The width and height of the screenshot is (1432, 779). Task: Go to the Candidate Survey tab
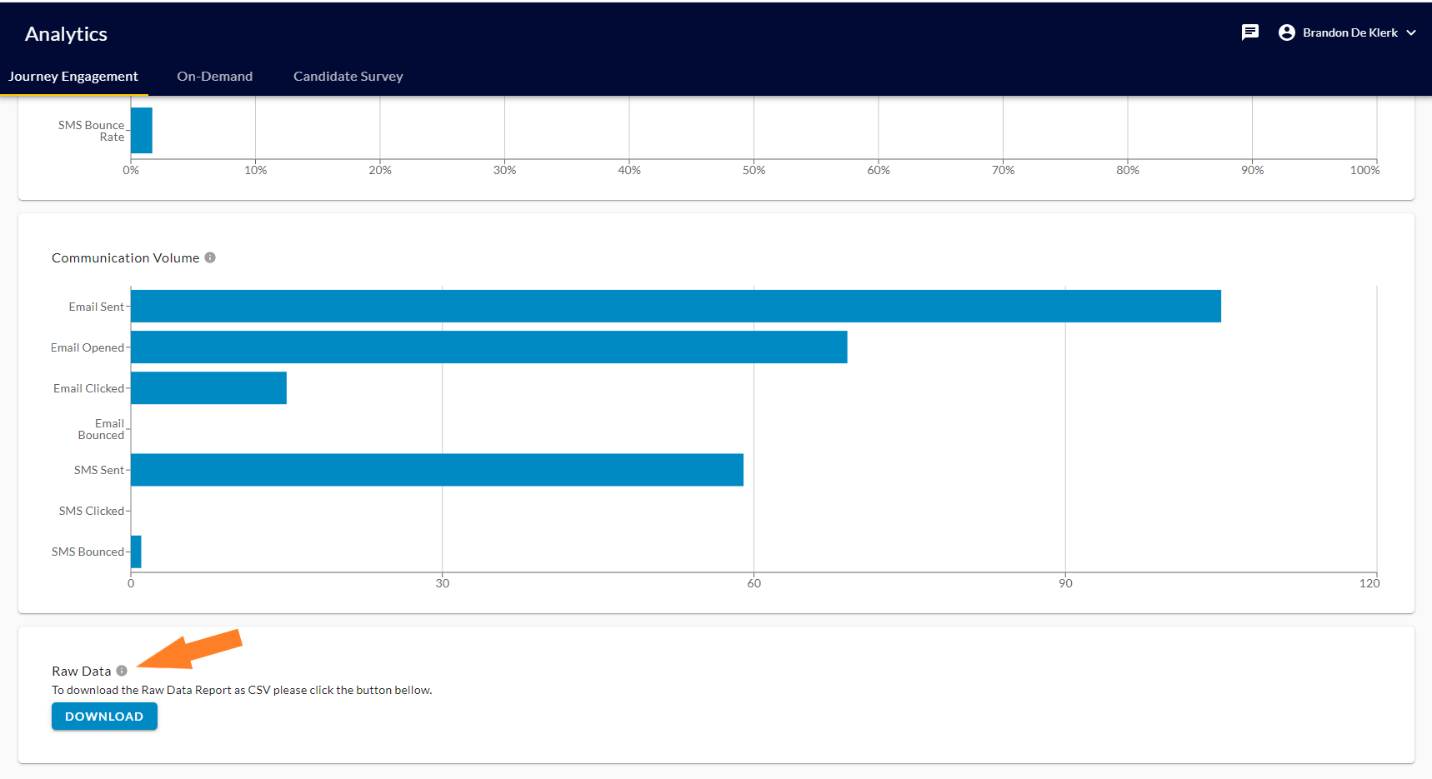pyautogui.click(x=348, y=77)
